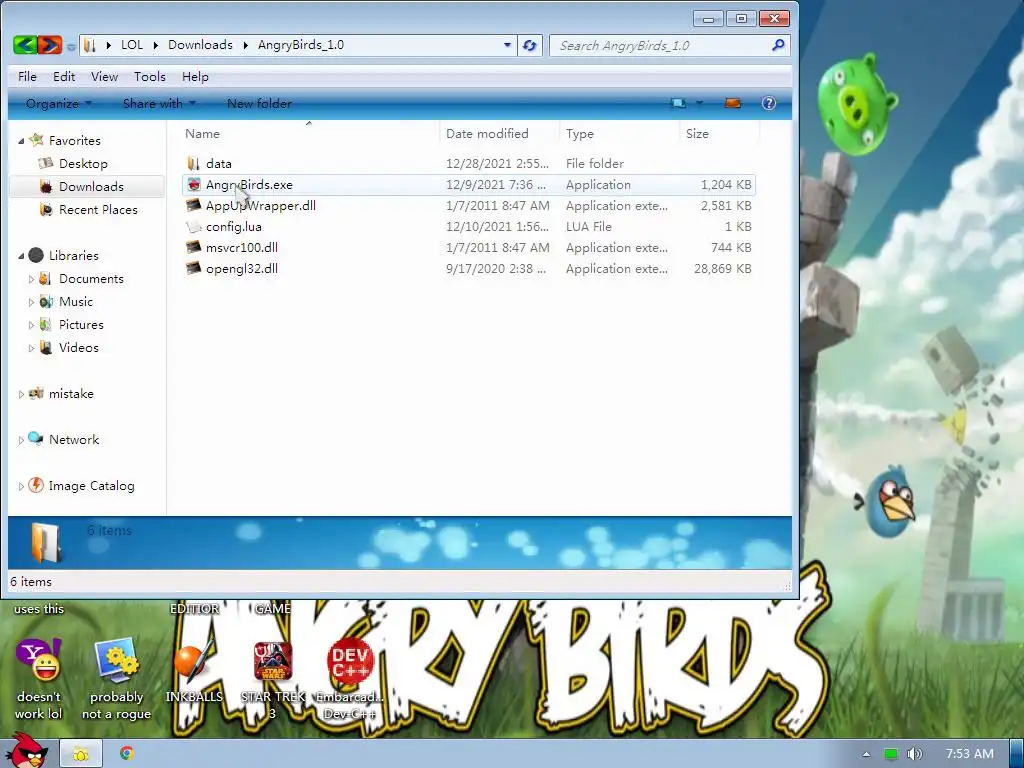Expand the Network tree node

[21, 440]
